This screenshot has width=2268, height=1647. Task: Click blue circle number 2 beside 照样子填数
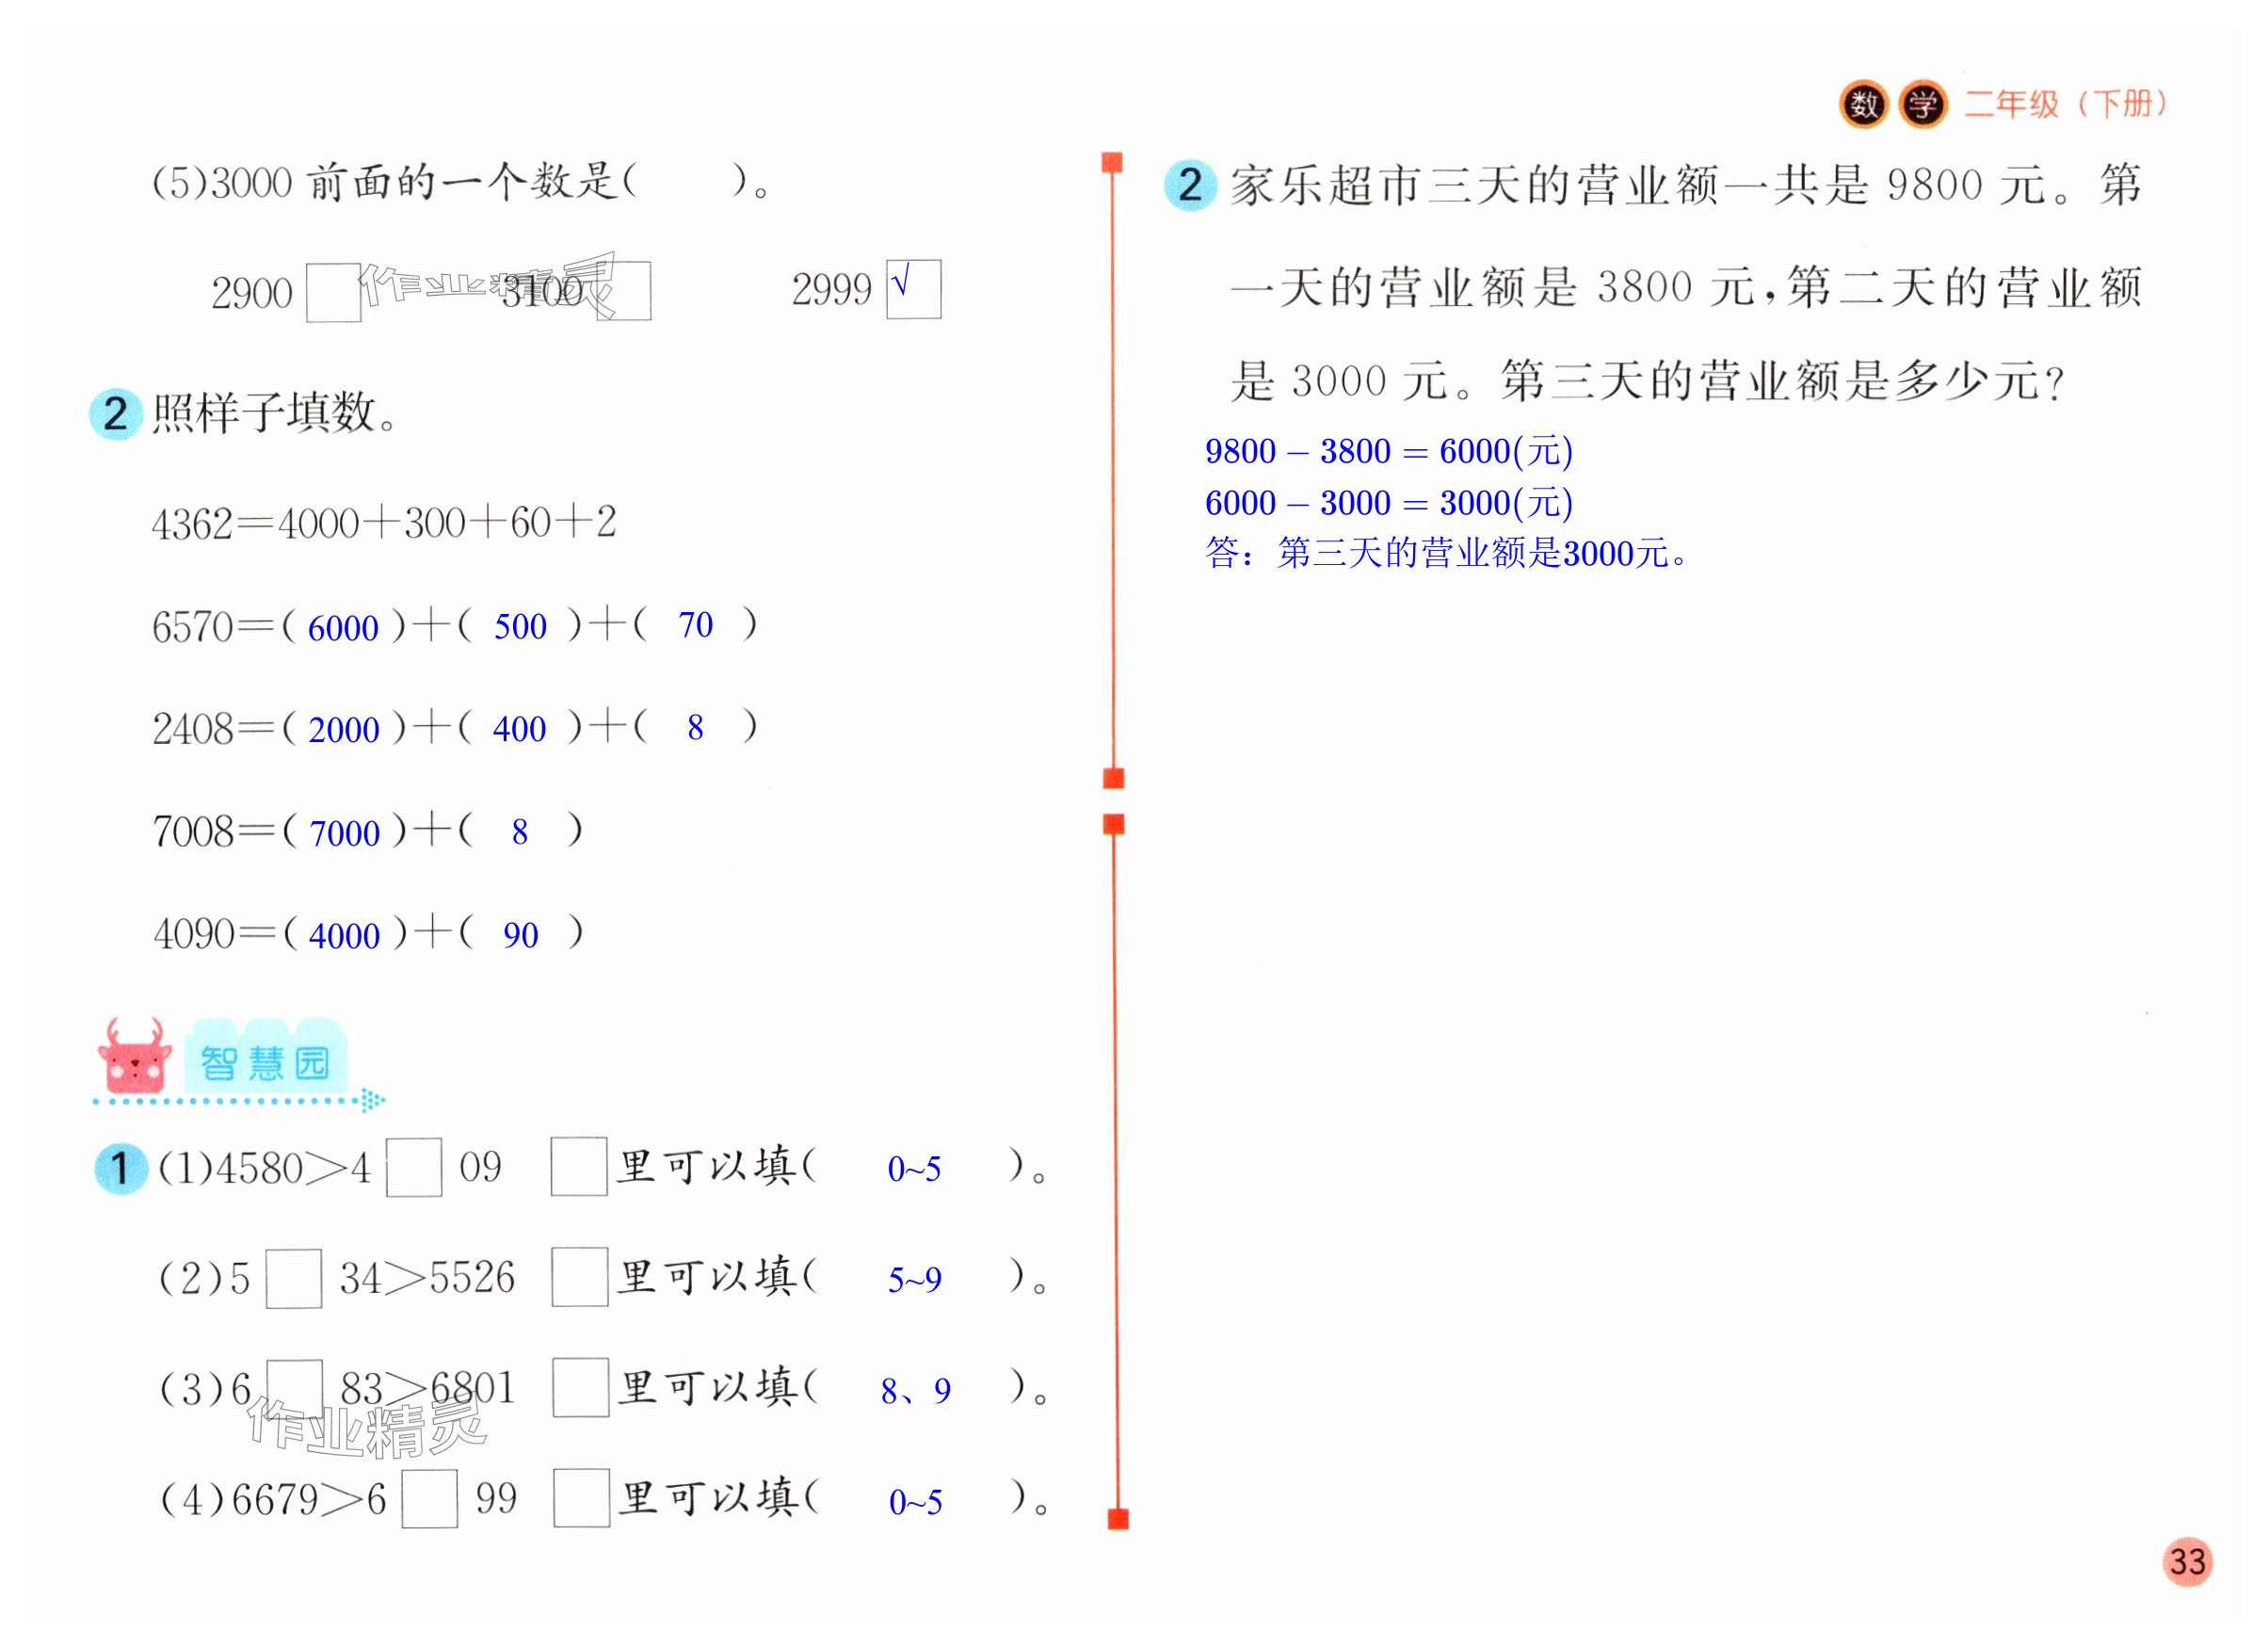point(115,414)
